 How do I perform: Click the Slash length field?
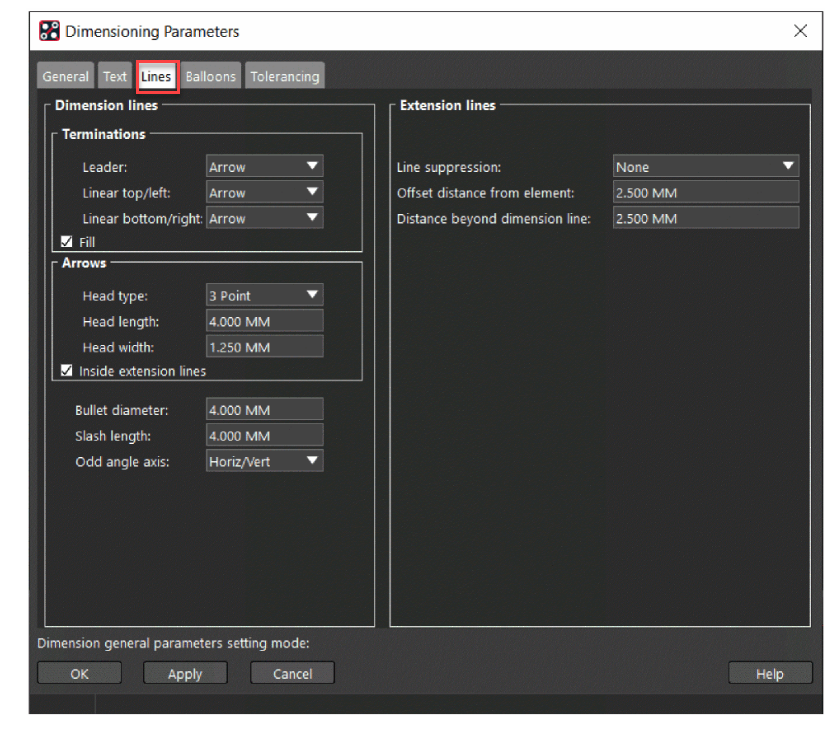265,435
